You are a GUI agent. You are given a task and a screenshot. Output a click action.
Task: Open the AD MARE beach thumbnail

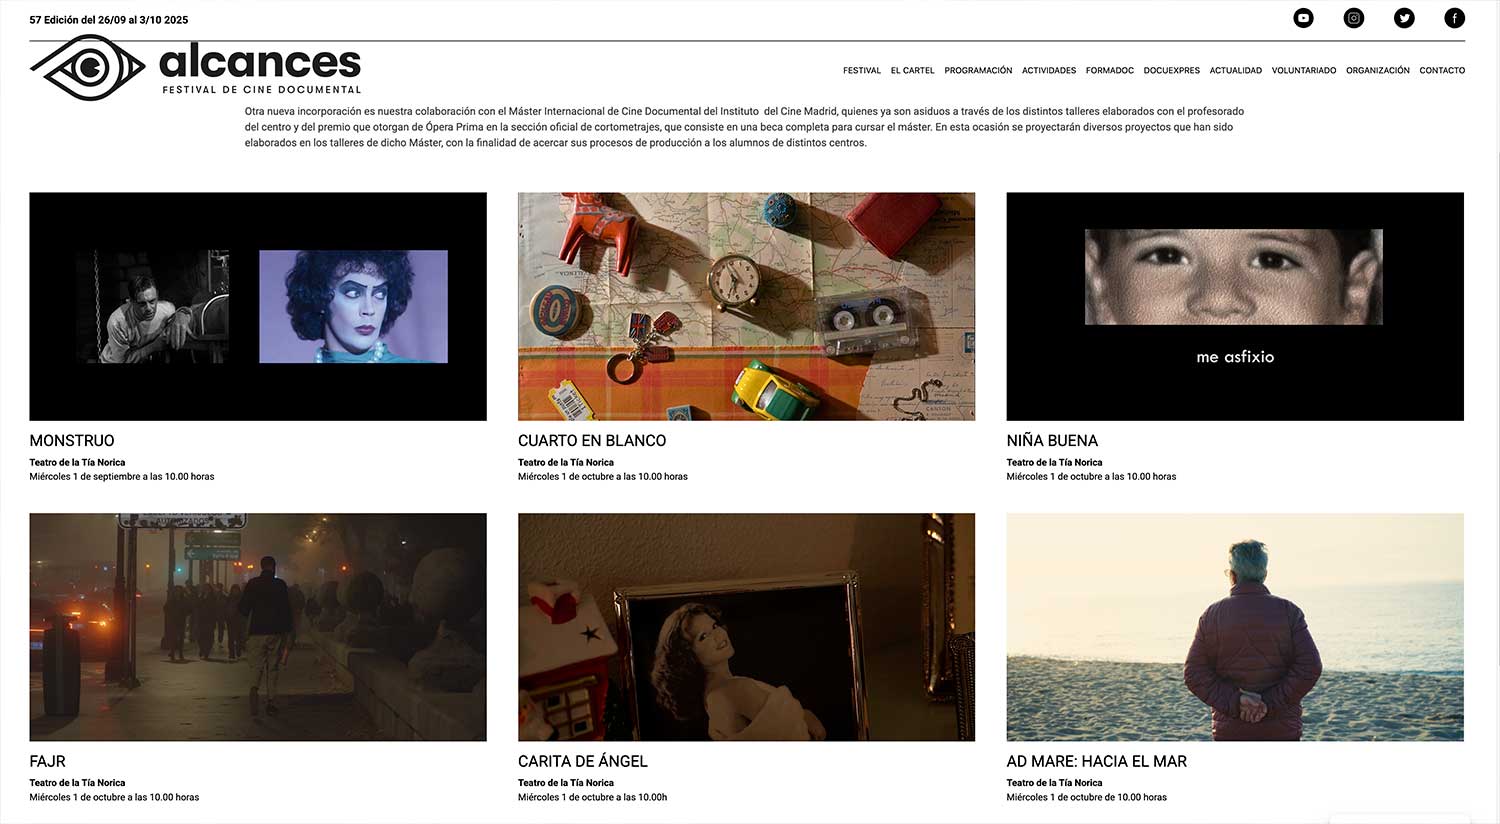1235,627
